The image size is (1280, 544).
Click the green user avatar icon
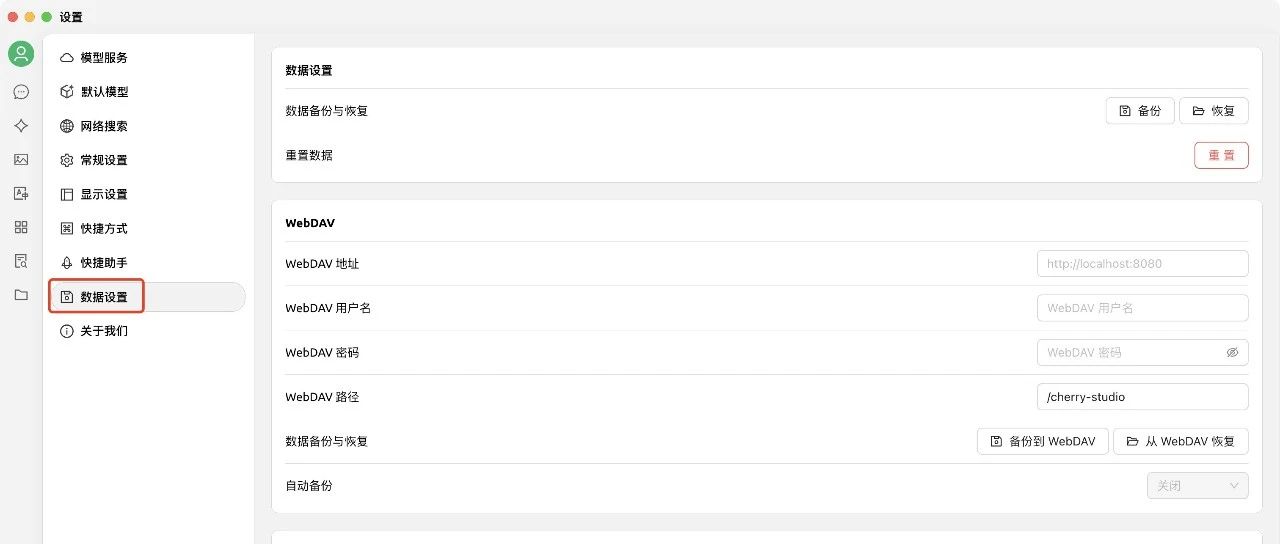(21, 54)
